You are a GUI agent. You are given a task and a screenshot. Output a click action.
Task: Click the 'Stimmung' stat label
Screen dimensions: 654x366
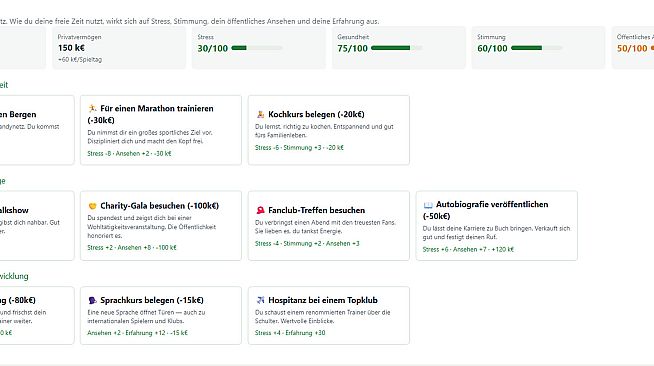pyautogui.click(x=491, y=37)
